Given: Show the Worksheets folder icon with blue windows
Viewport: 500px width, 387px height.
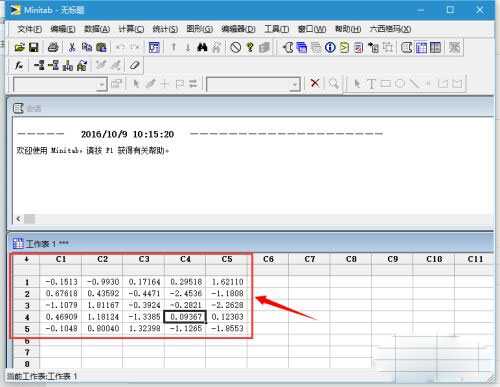Looking at the screenshot, I should [x=302, y=47].
